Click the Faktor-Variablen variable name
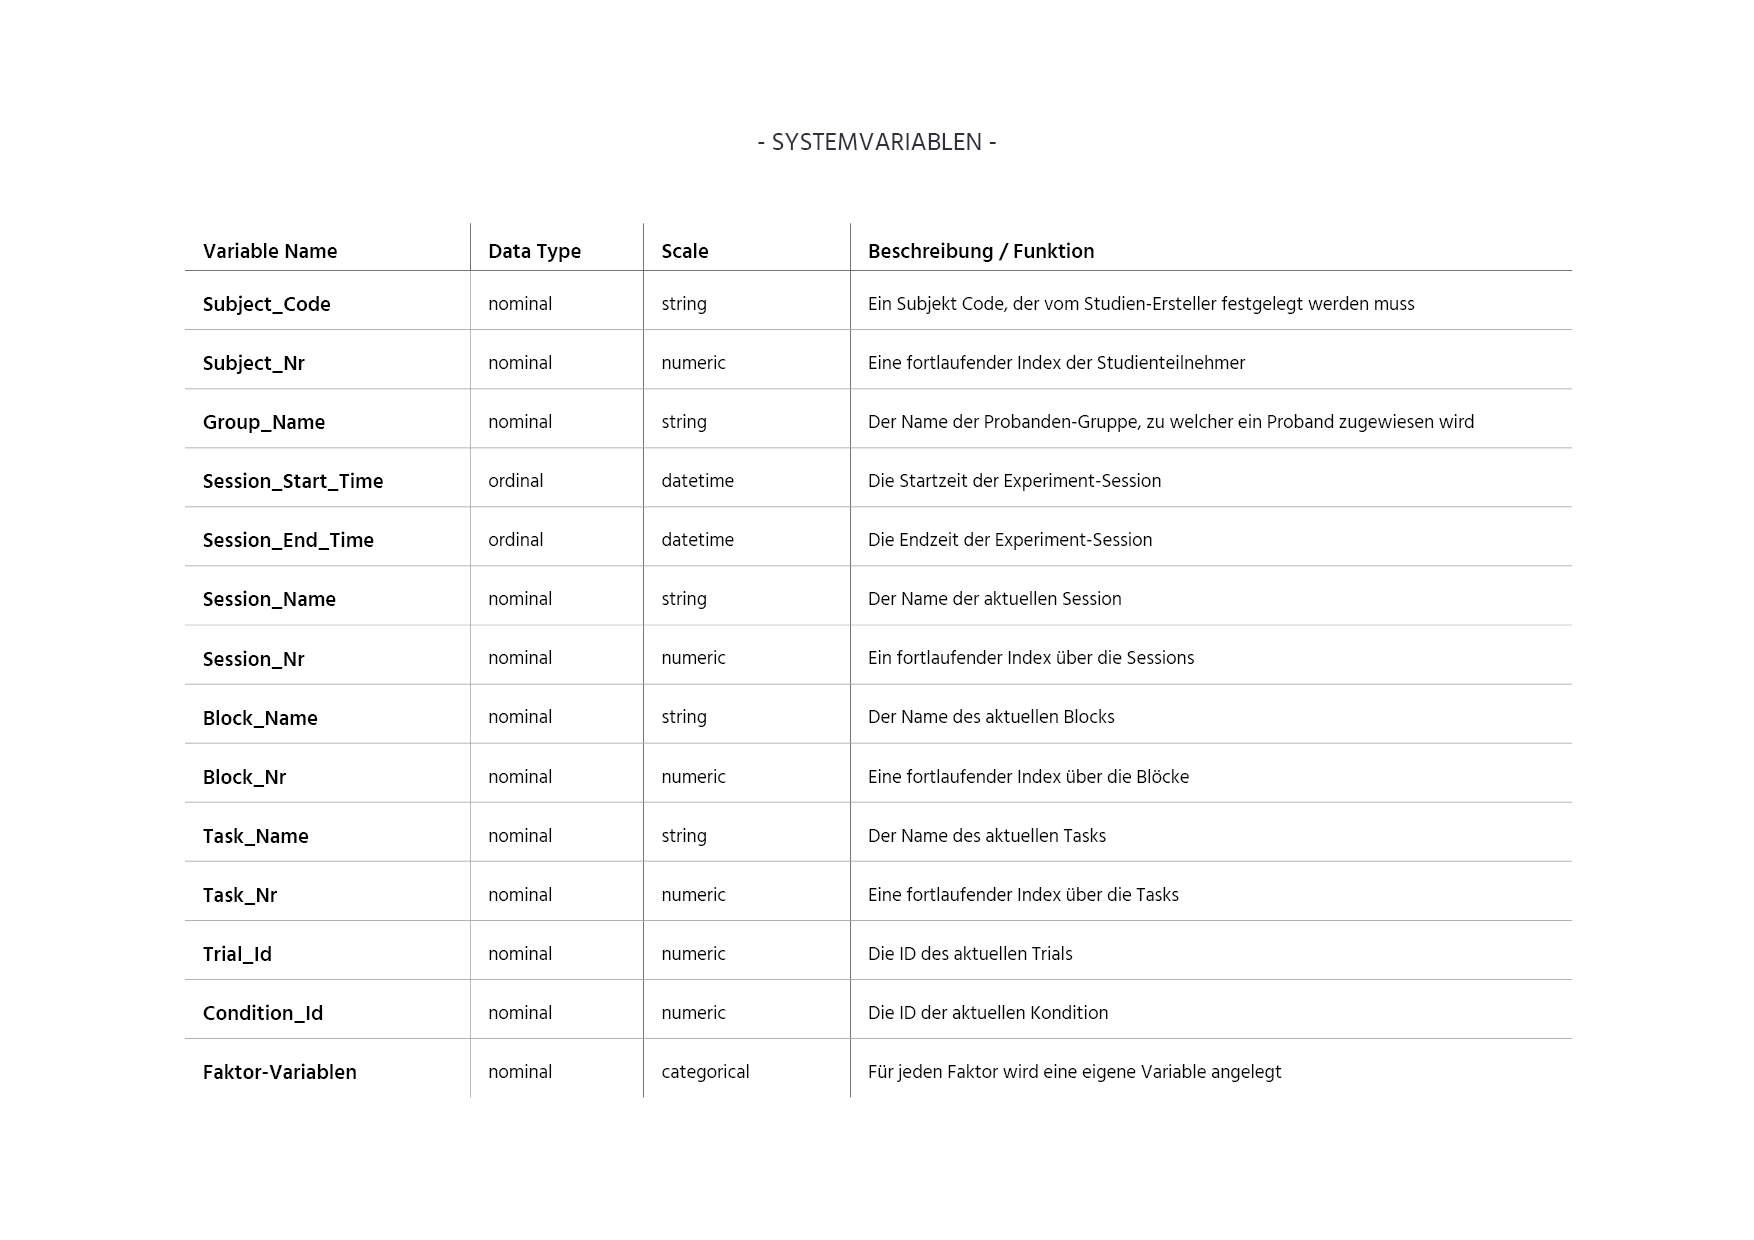Viewport: 1754px width, 1240px height. pos(280,1072)
